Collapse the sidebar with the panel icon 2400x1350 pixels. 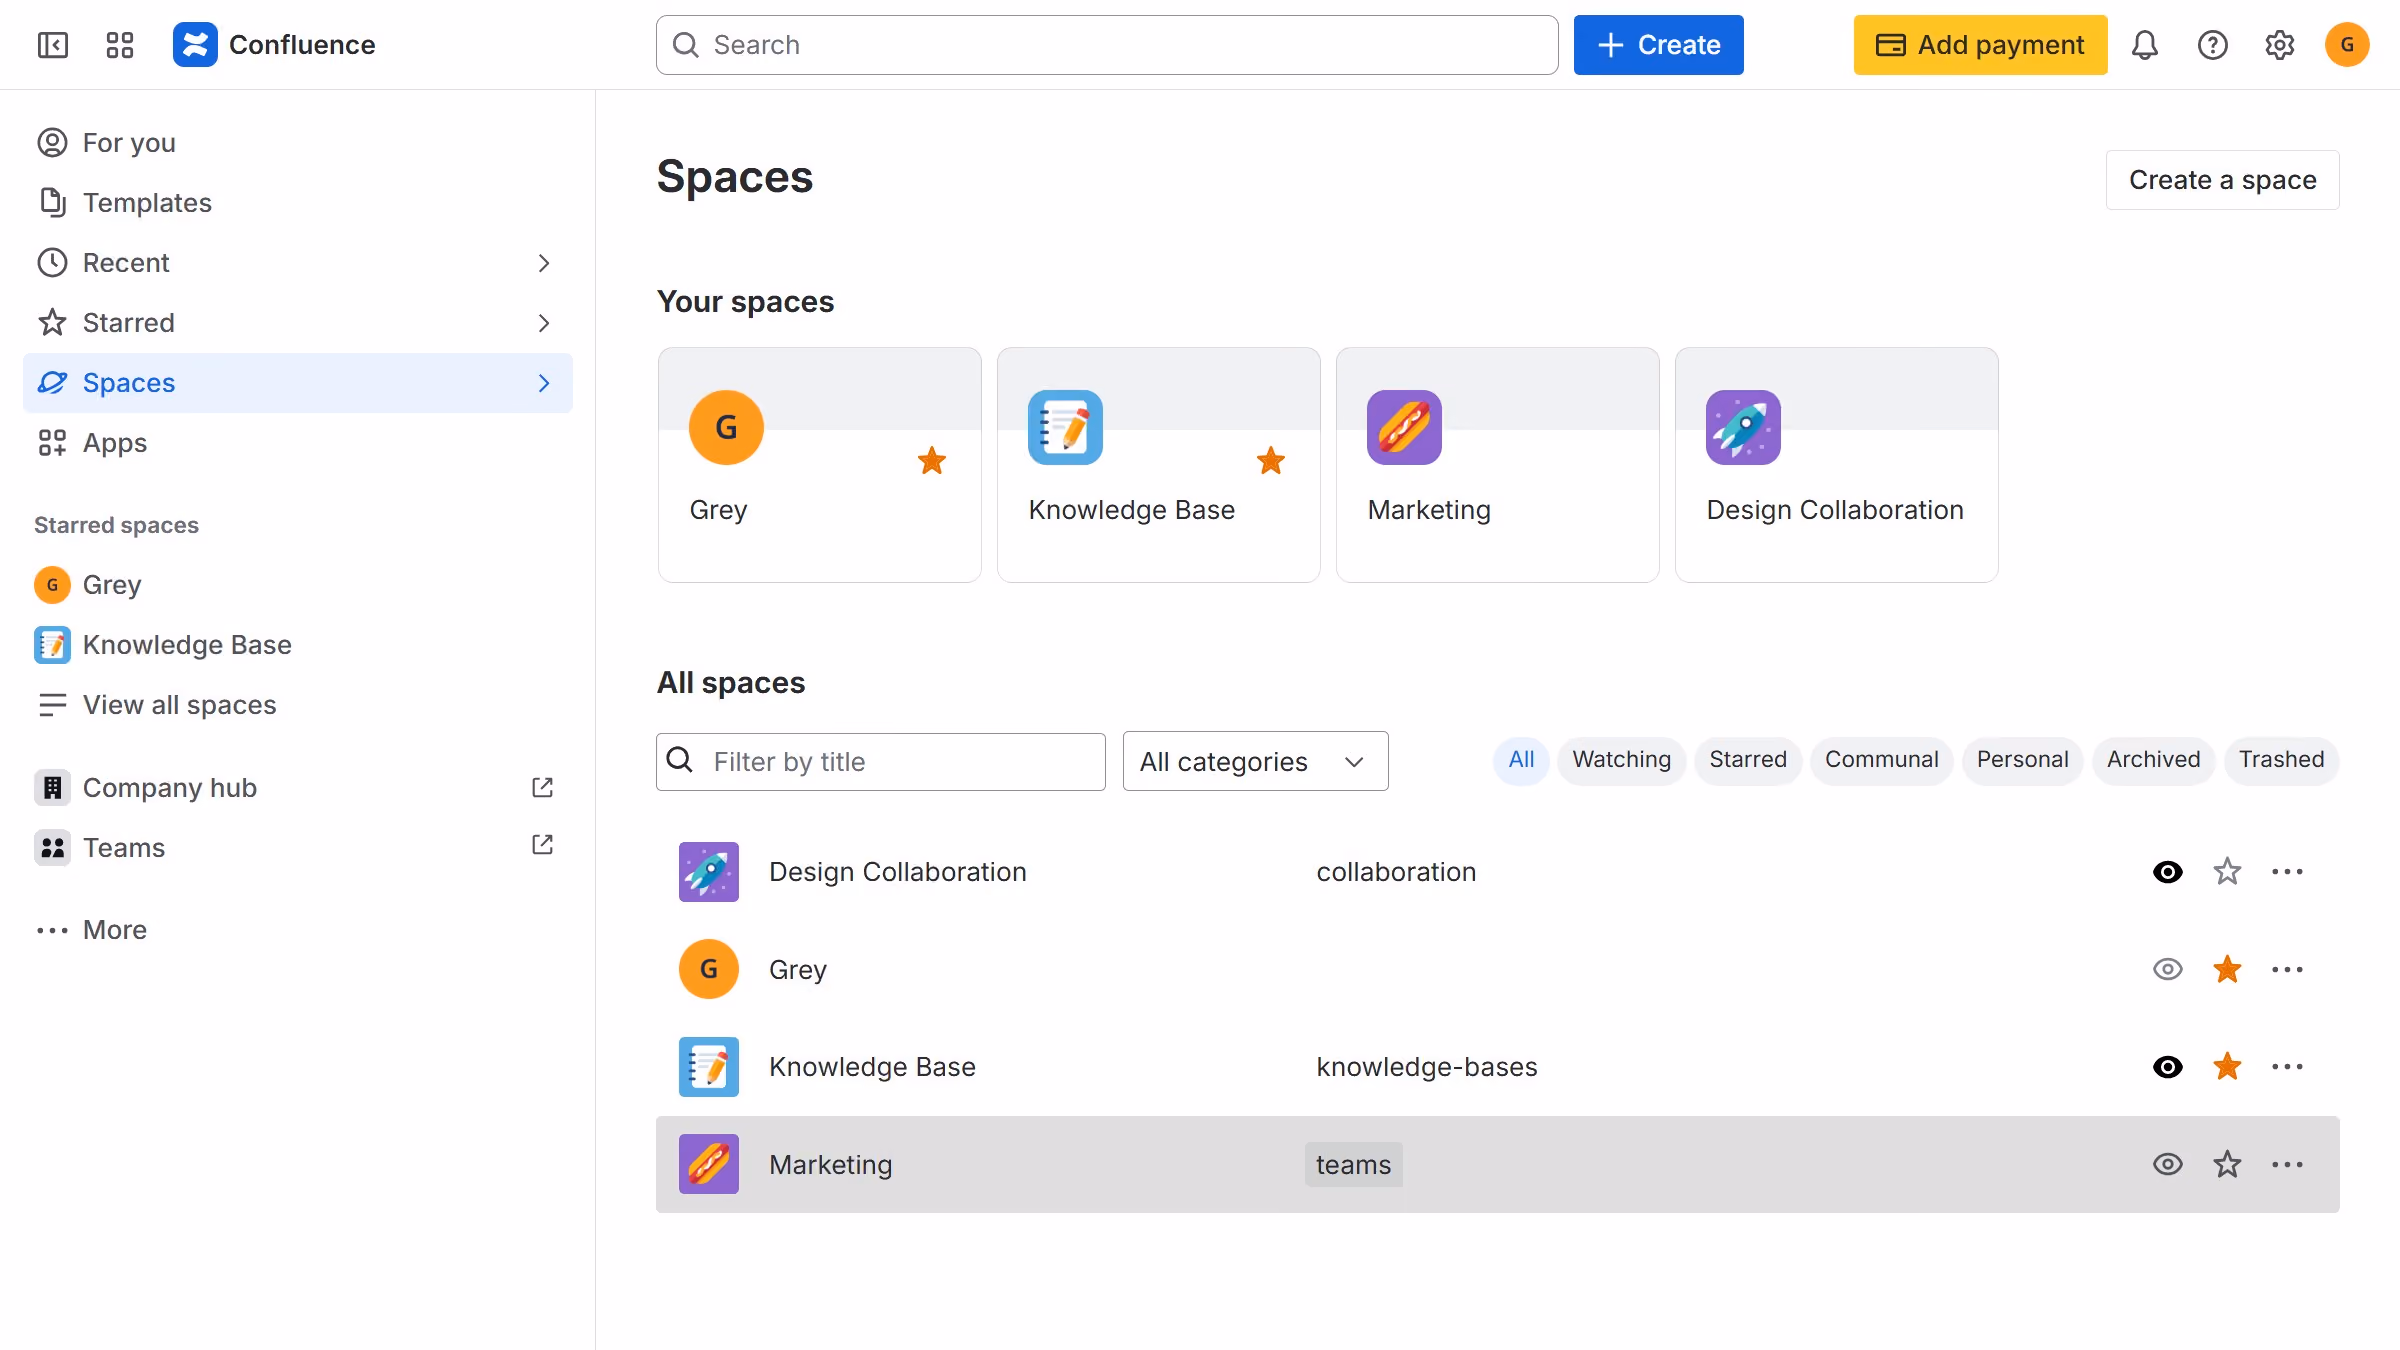[x=52, y=45]
